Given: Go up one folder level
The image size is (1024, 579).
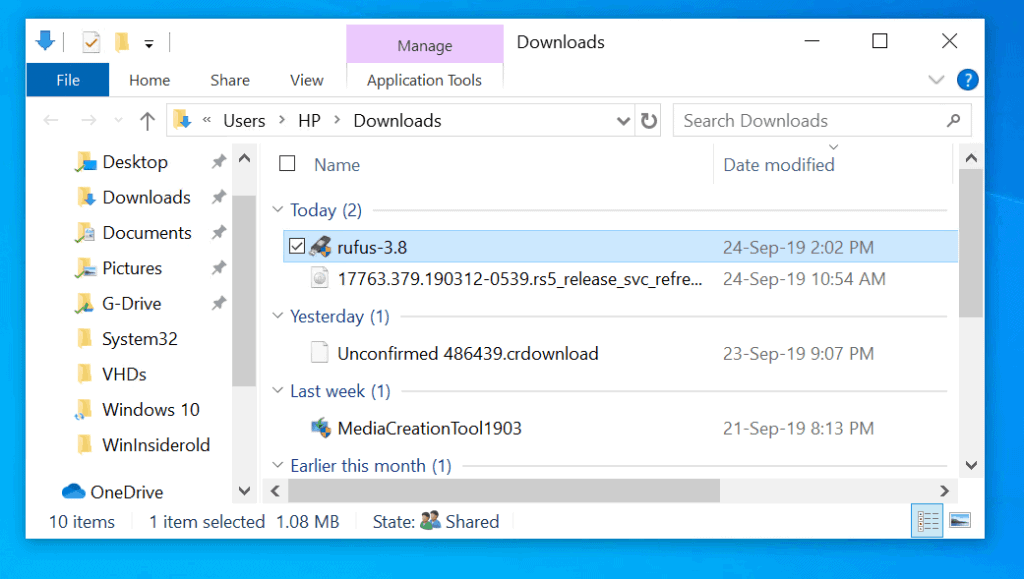Looking at the screenshot, I should coord(147,121).
